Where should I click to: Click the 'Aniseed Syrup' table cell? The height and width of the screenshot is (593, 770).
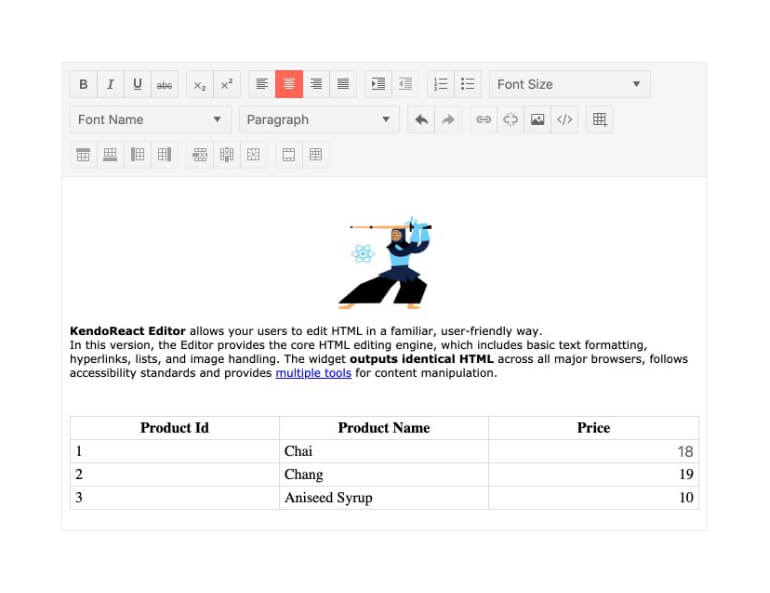[384, 498]
